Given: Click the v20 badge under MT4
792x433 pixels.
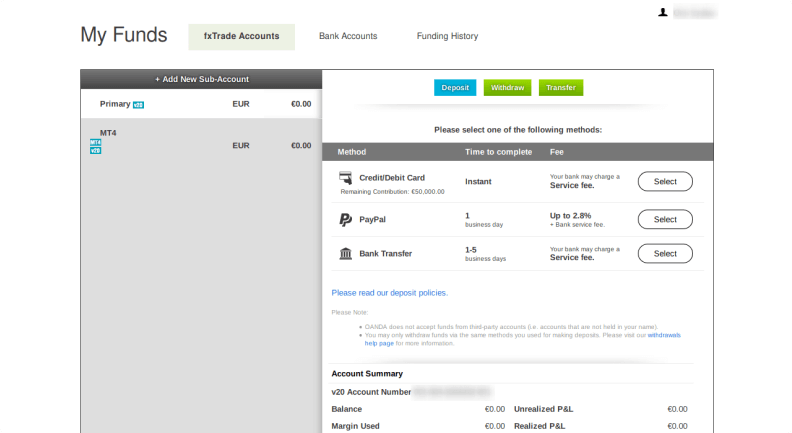Looking at the screenshot, I should pyautogui.click(x=96, y=151).
